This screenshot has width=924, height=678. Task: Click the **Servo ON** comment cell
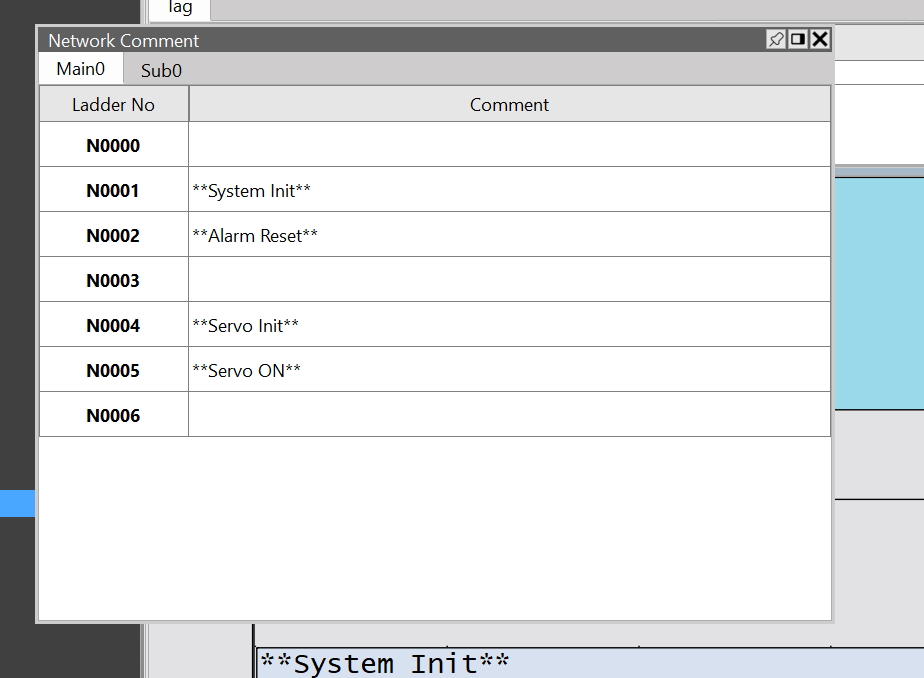[509, 370]
